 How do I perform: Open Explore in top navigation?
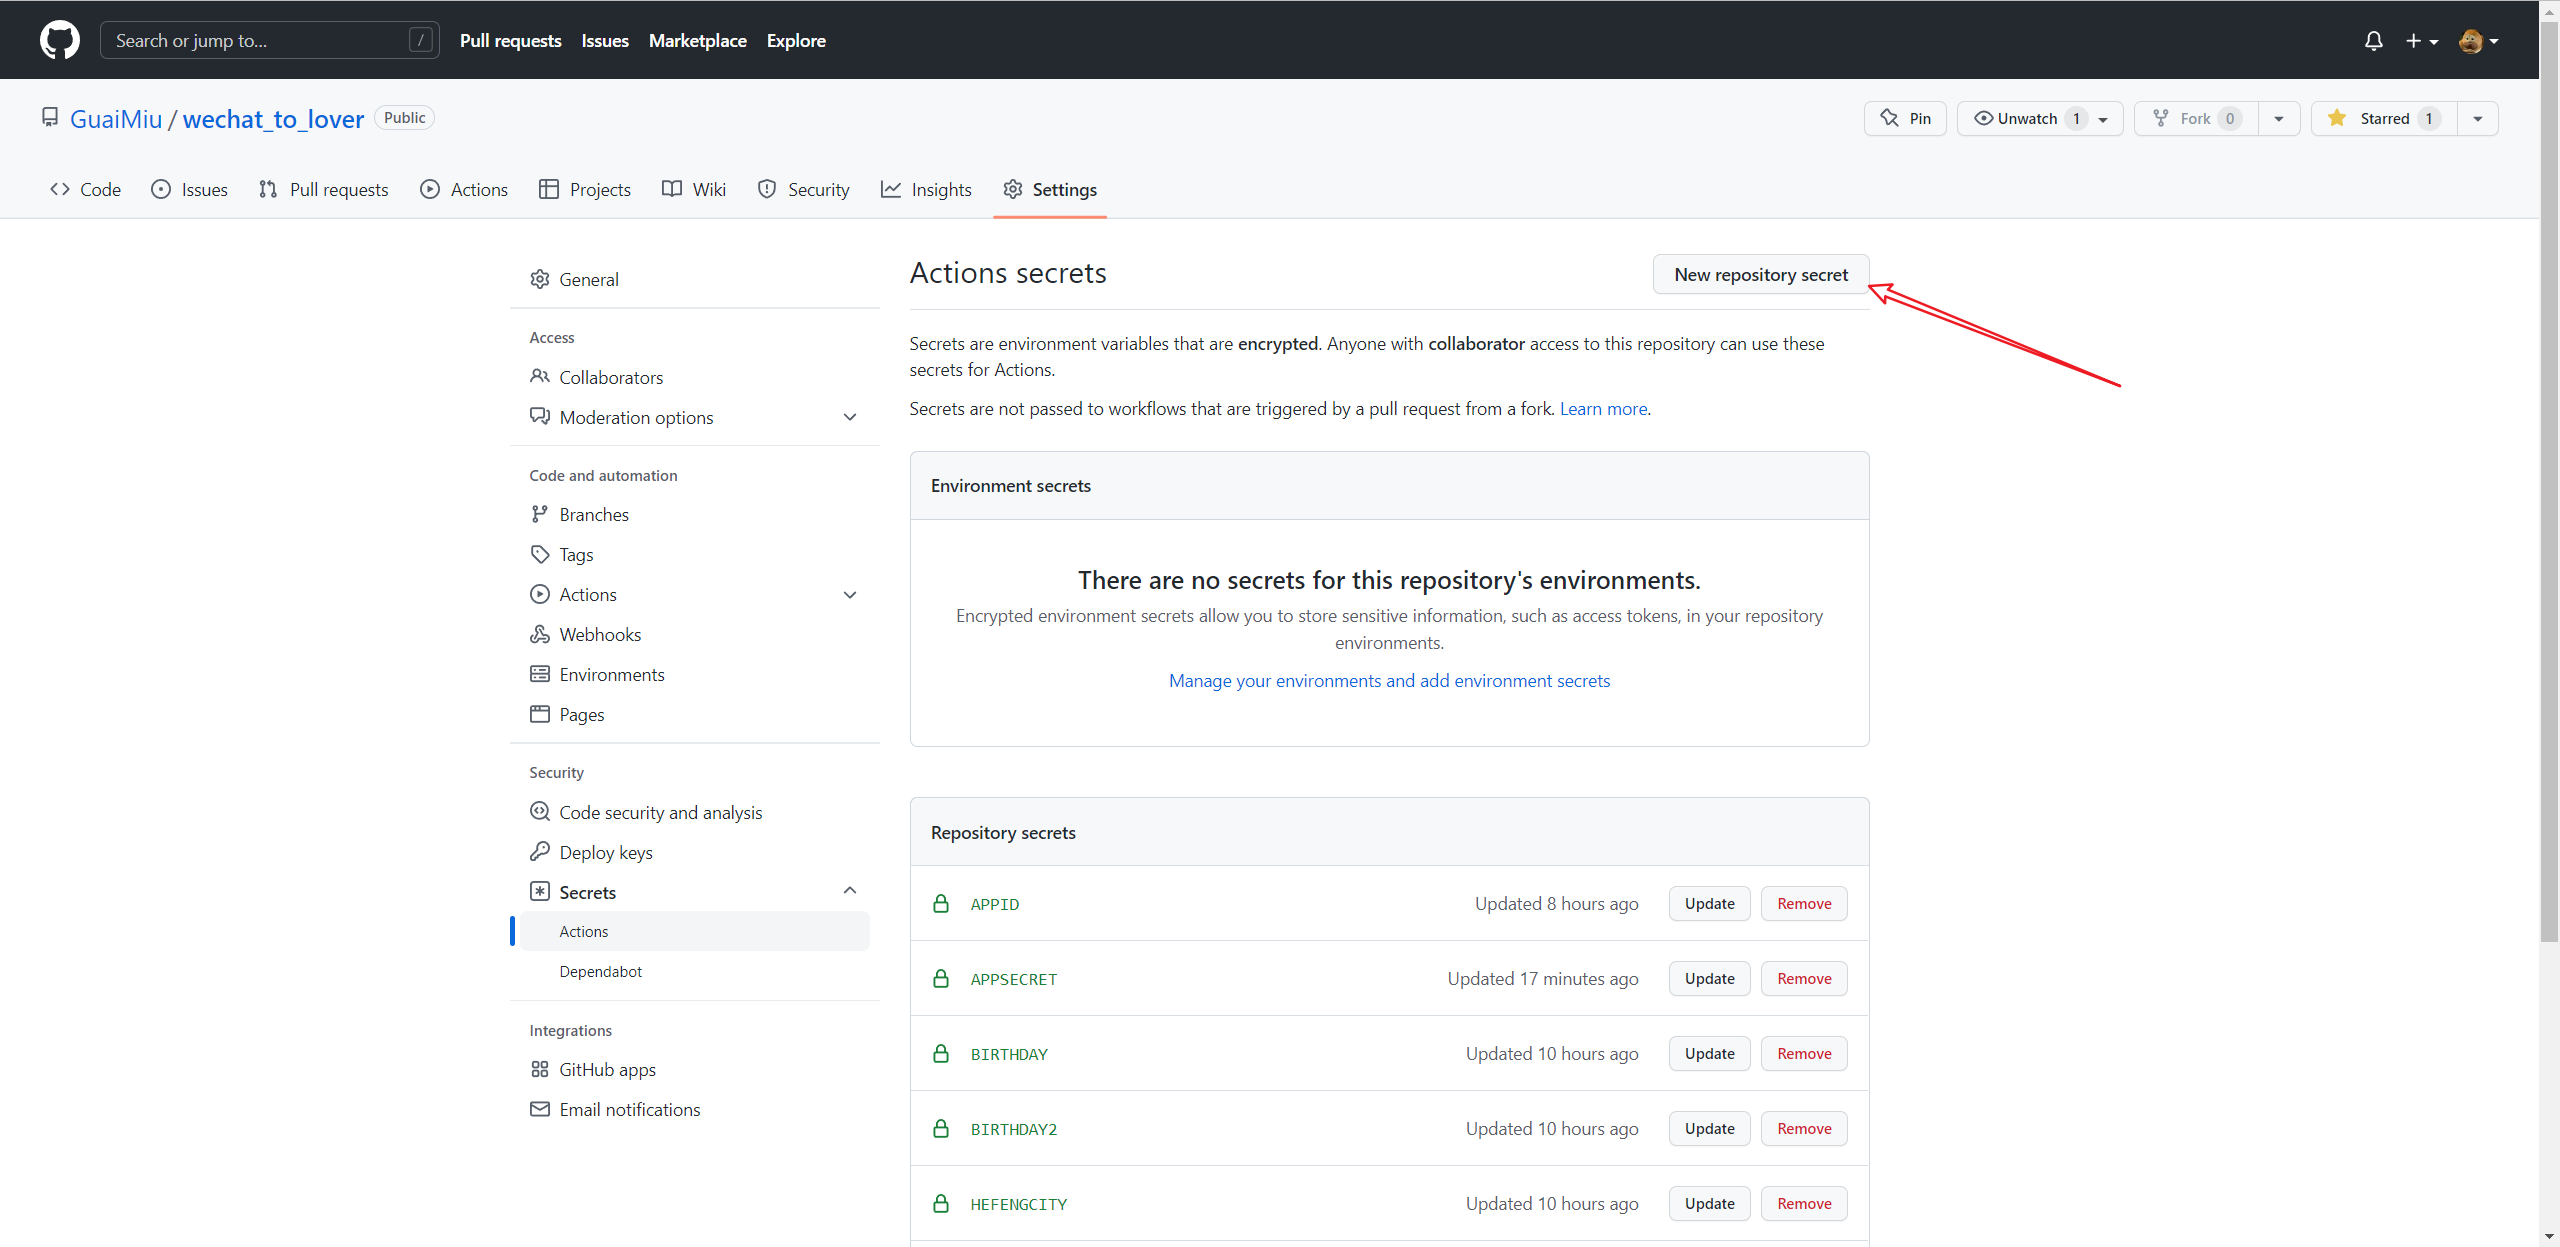coord(796,41)
